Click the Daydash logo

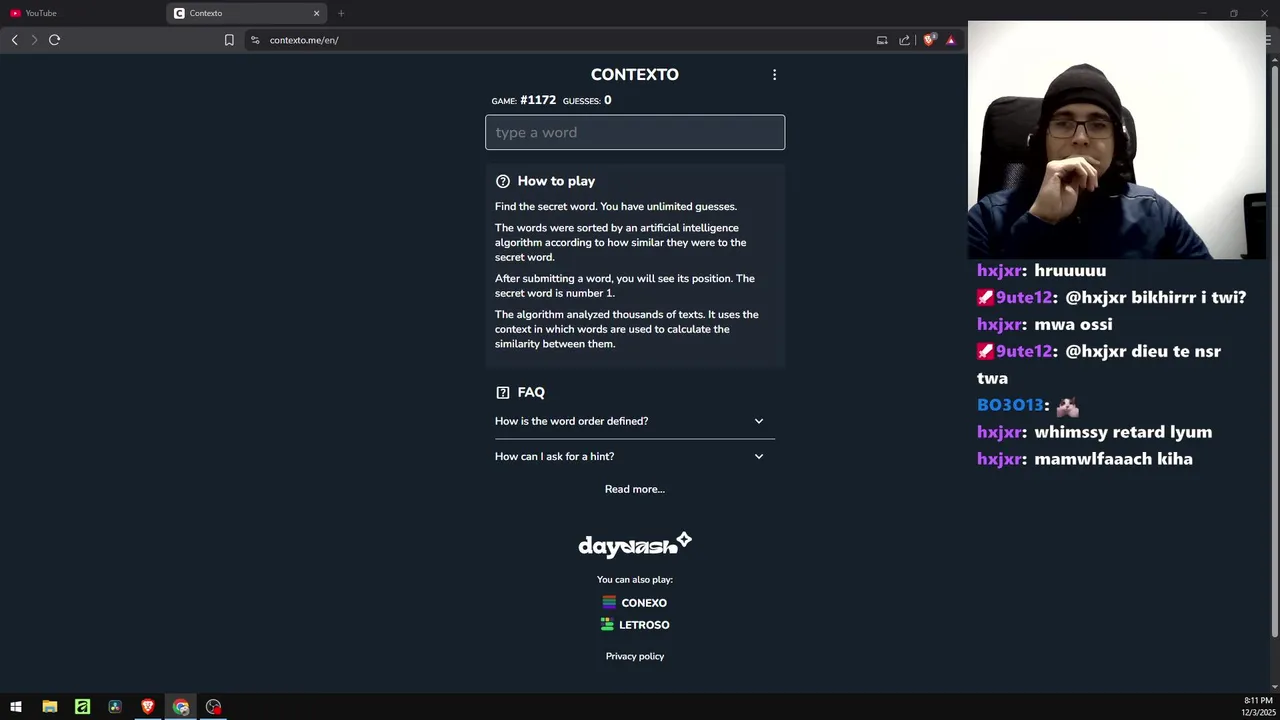coord(635,544)
